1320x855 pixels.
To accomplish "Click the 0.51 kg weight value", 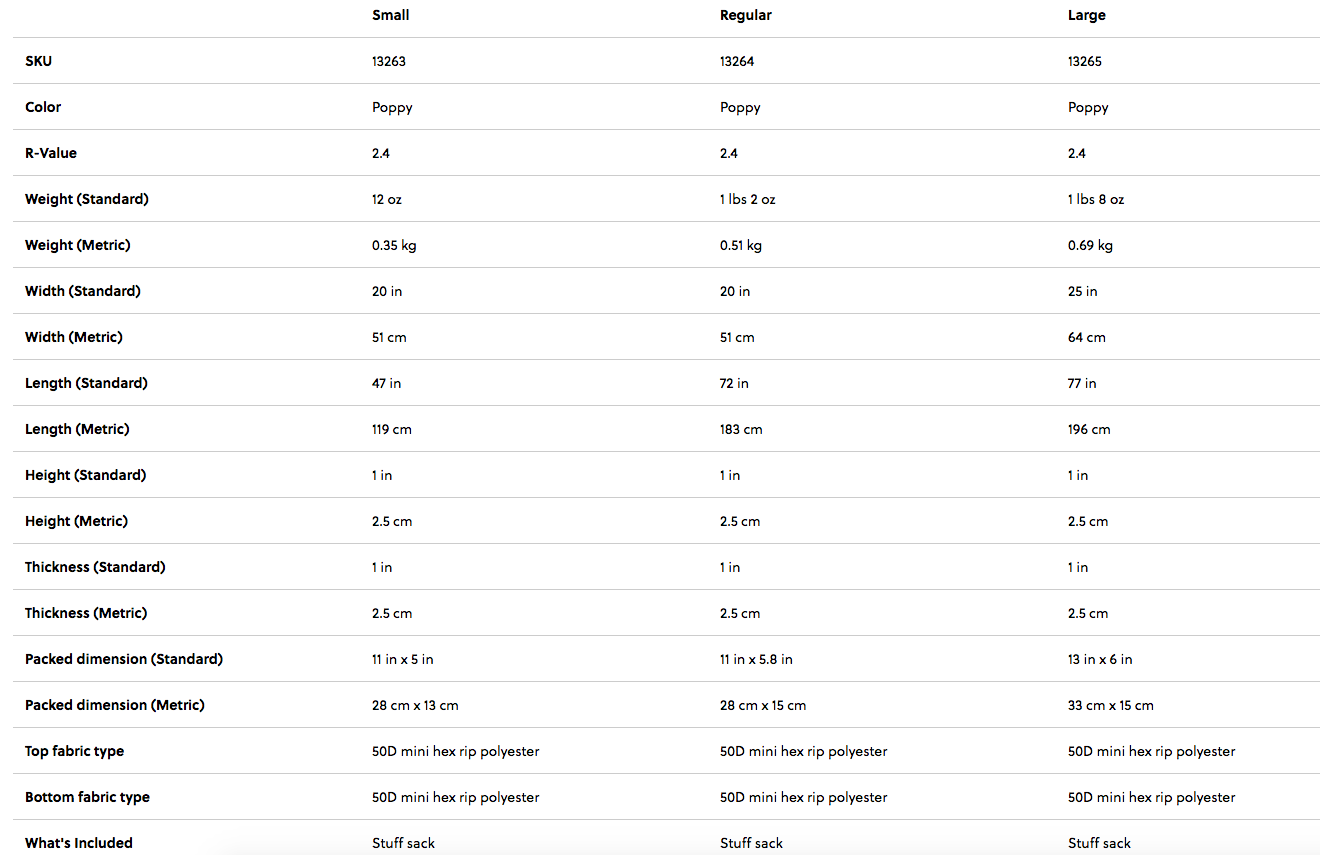I will [x=741, y=245].
